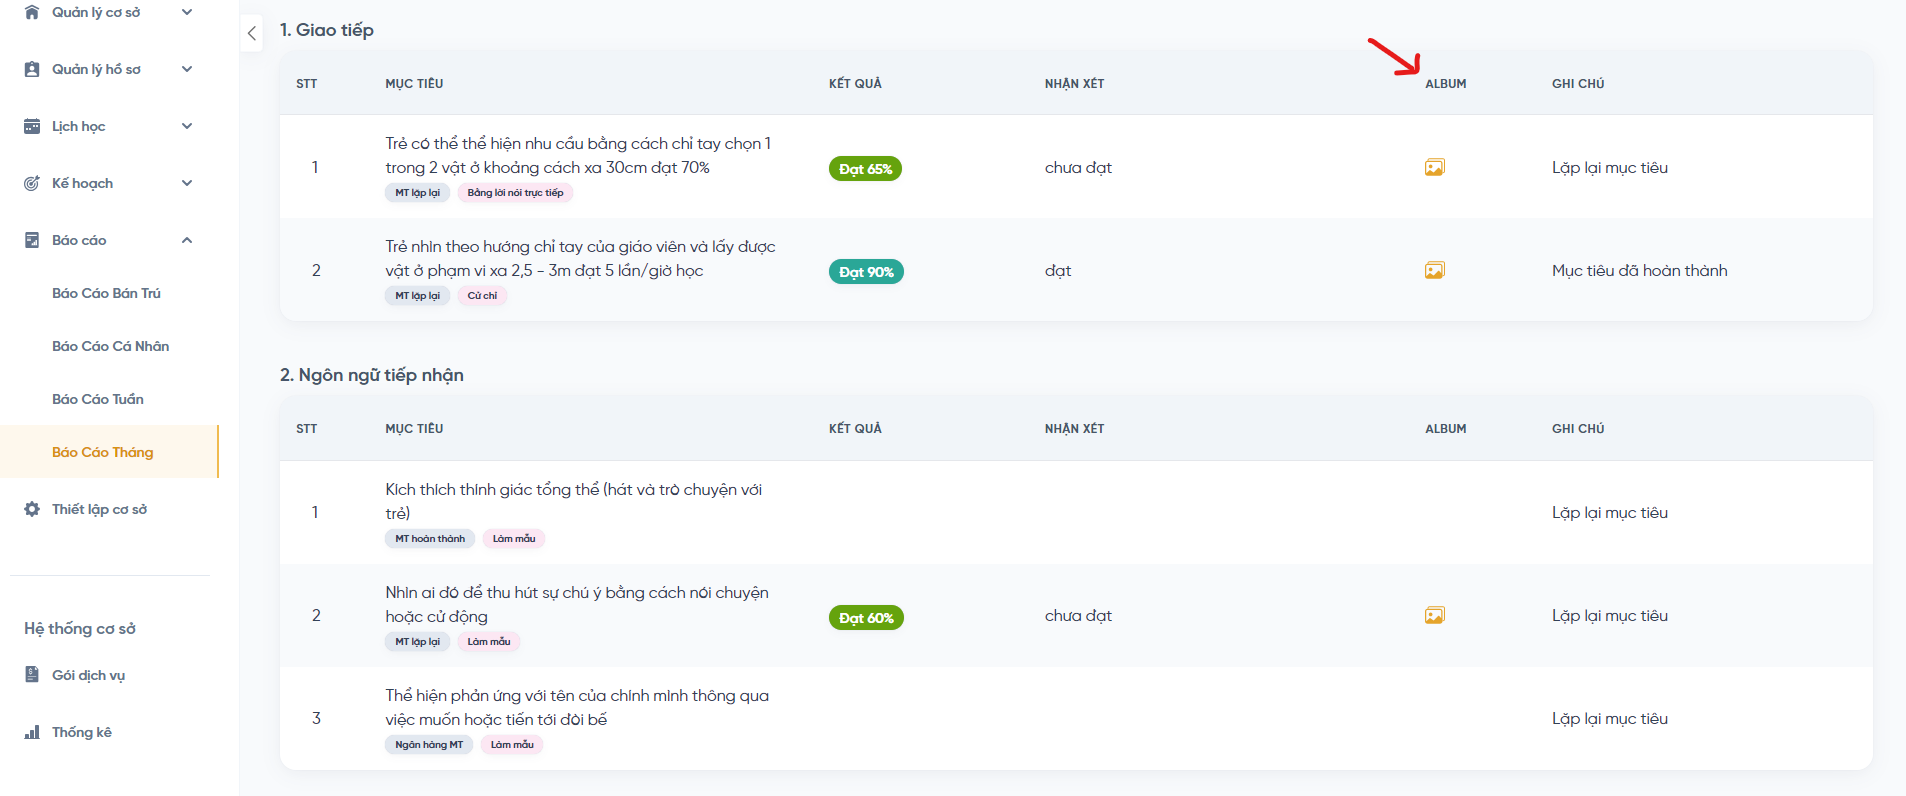
Task: Collapse sidebar with the left chevron
Action: click(252, 33)
